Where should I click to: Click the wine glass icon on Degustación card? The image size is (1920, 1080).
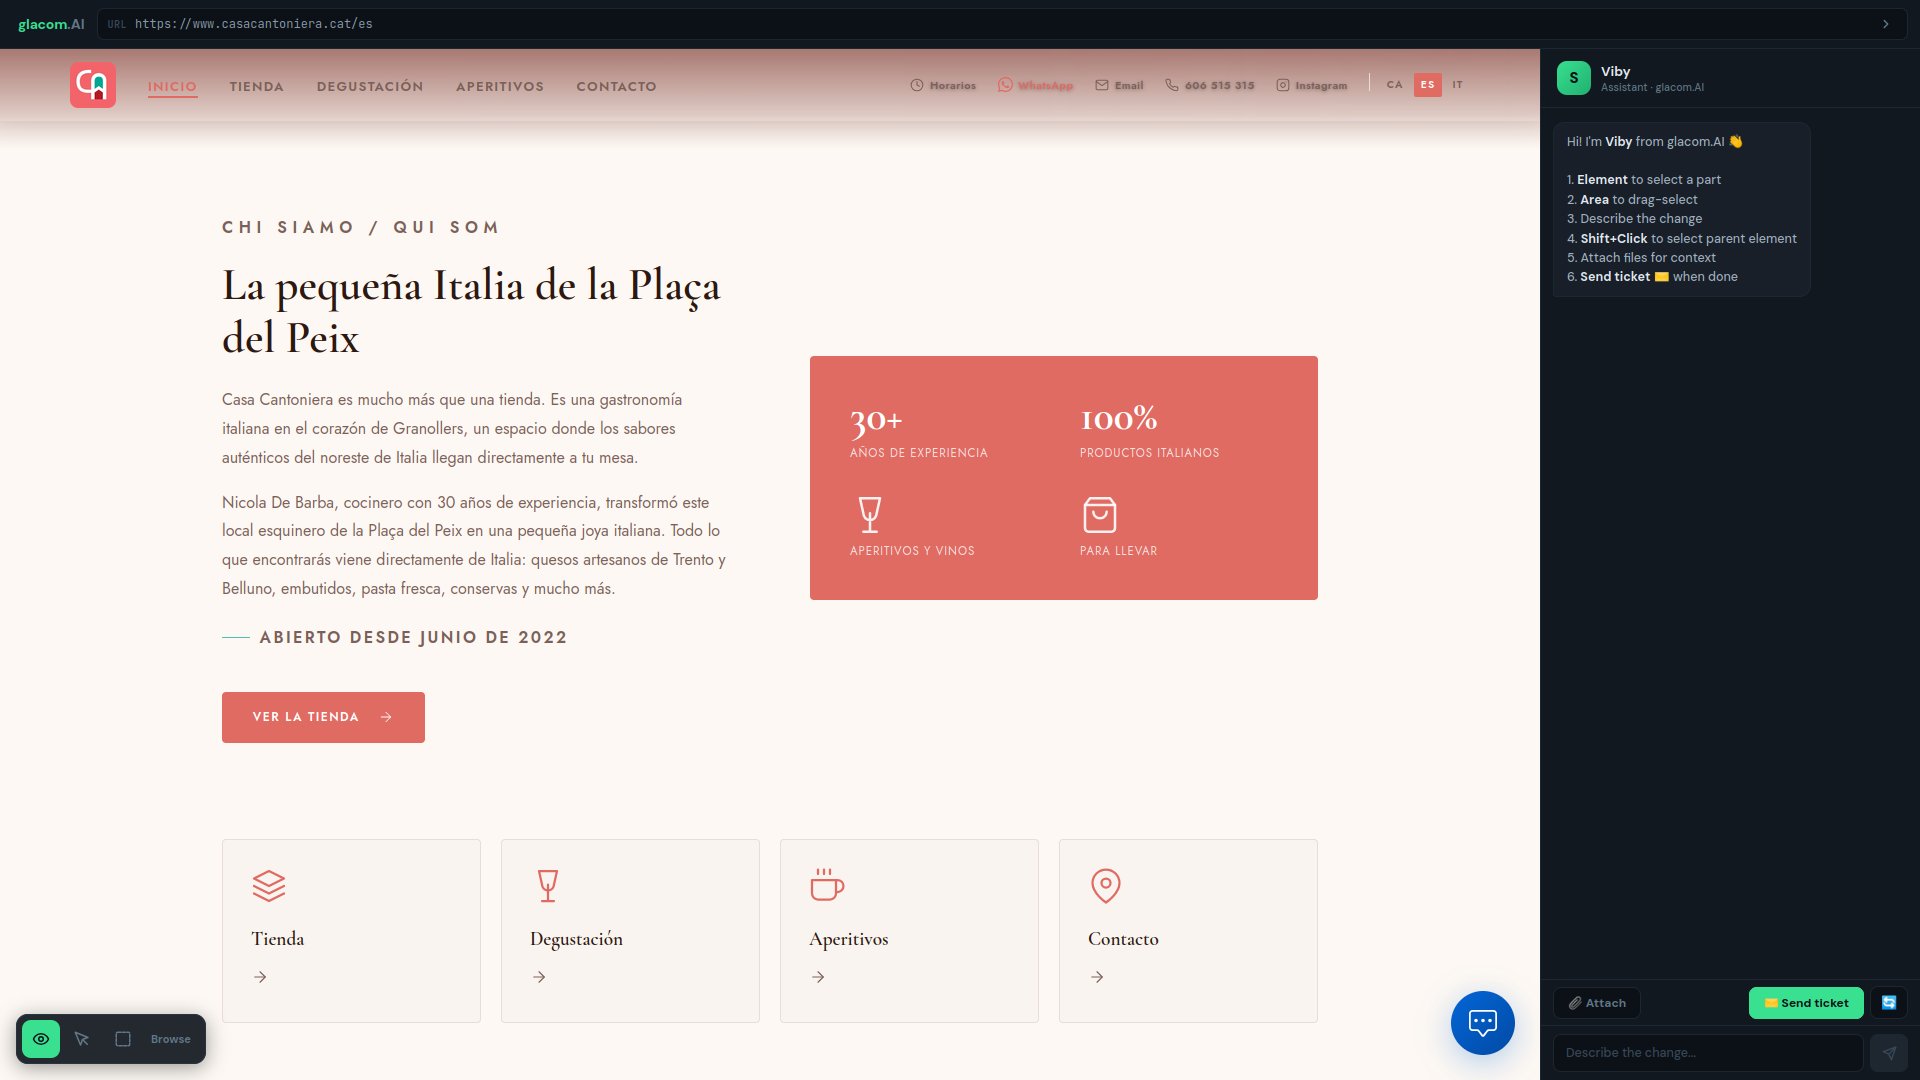[548, 885]
